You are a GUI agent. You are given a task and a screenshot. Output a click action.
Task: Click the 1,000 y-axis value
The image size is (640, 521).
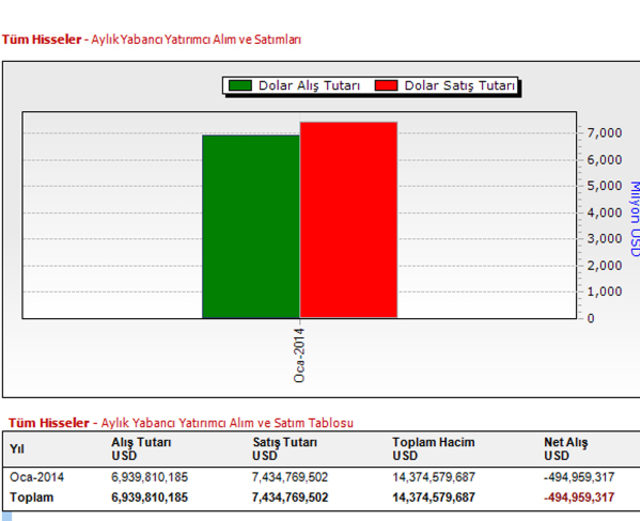[604, 292]
